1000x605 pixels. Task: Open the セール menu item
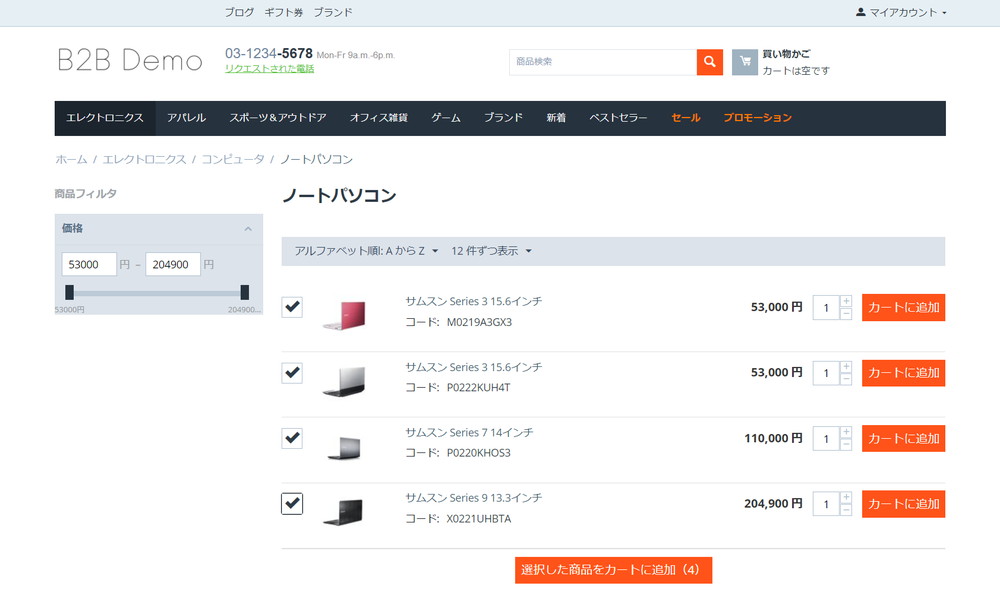tap(686, 118)
